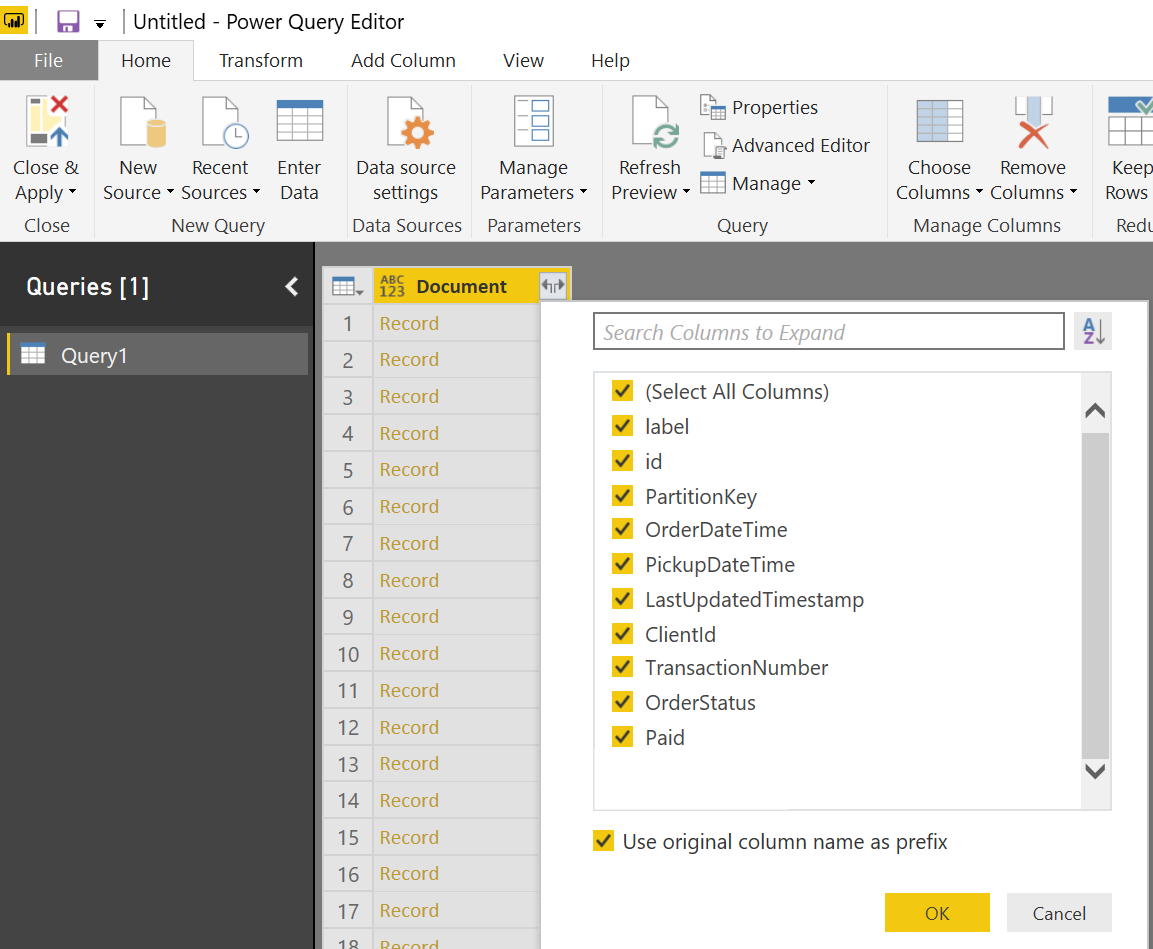Click the Remove Columns icon
This screenshot has height=949, width=1153.
(x=1033, y=121)
